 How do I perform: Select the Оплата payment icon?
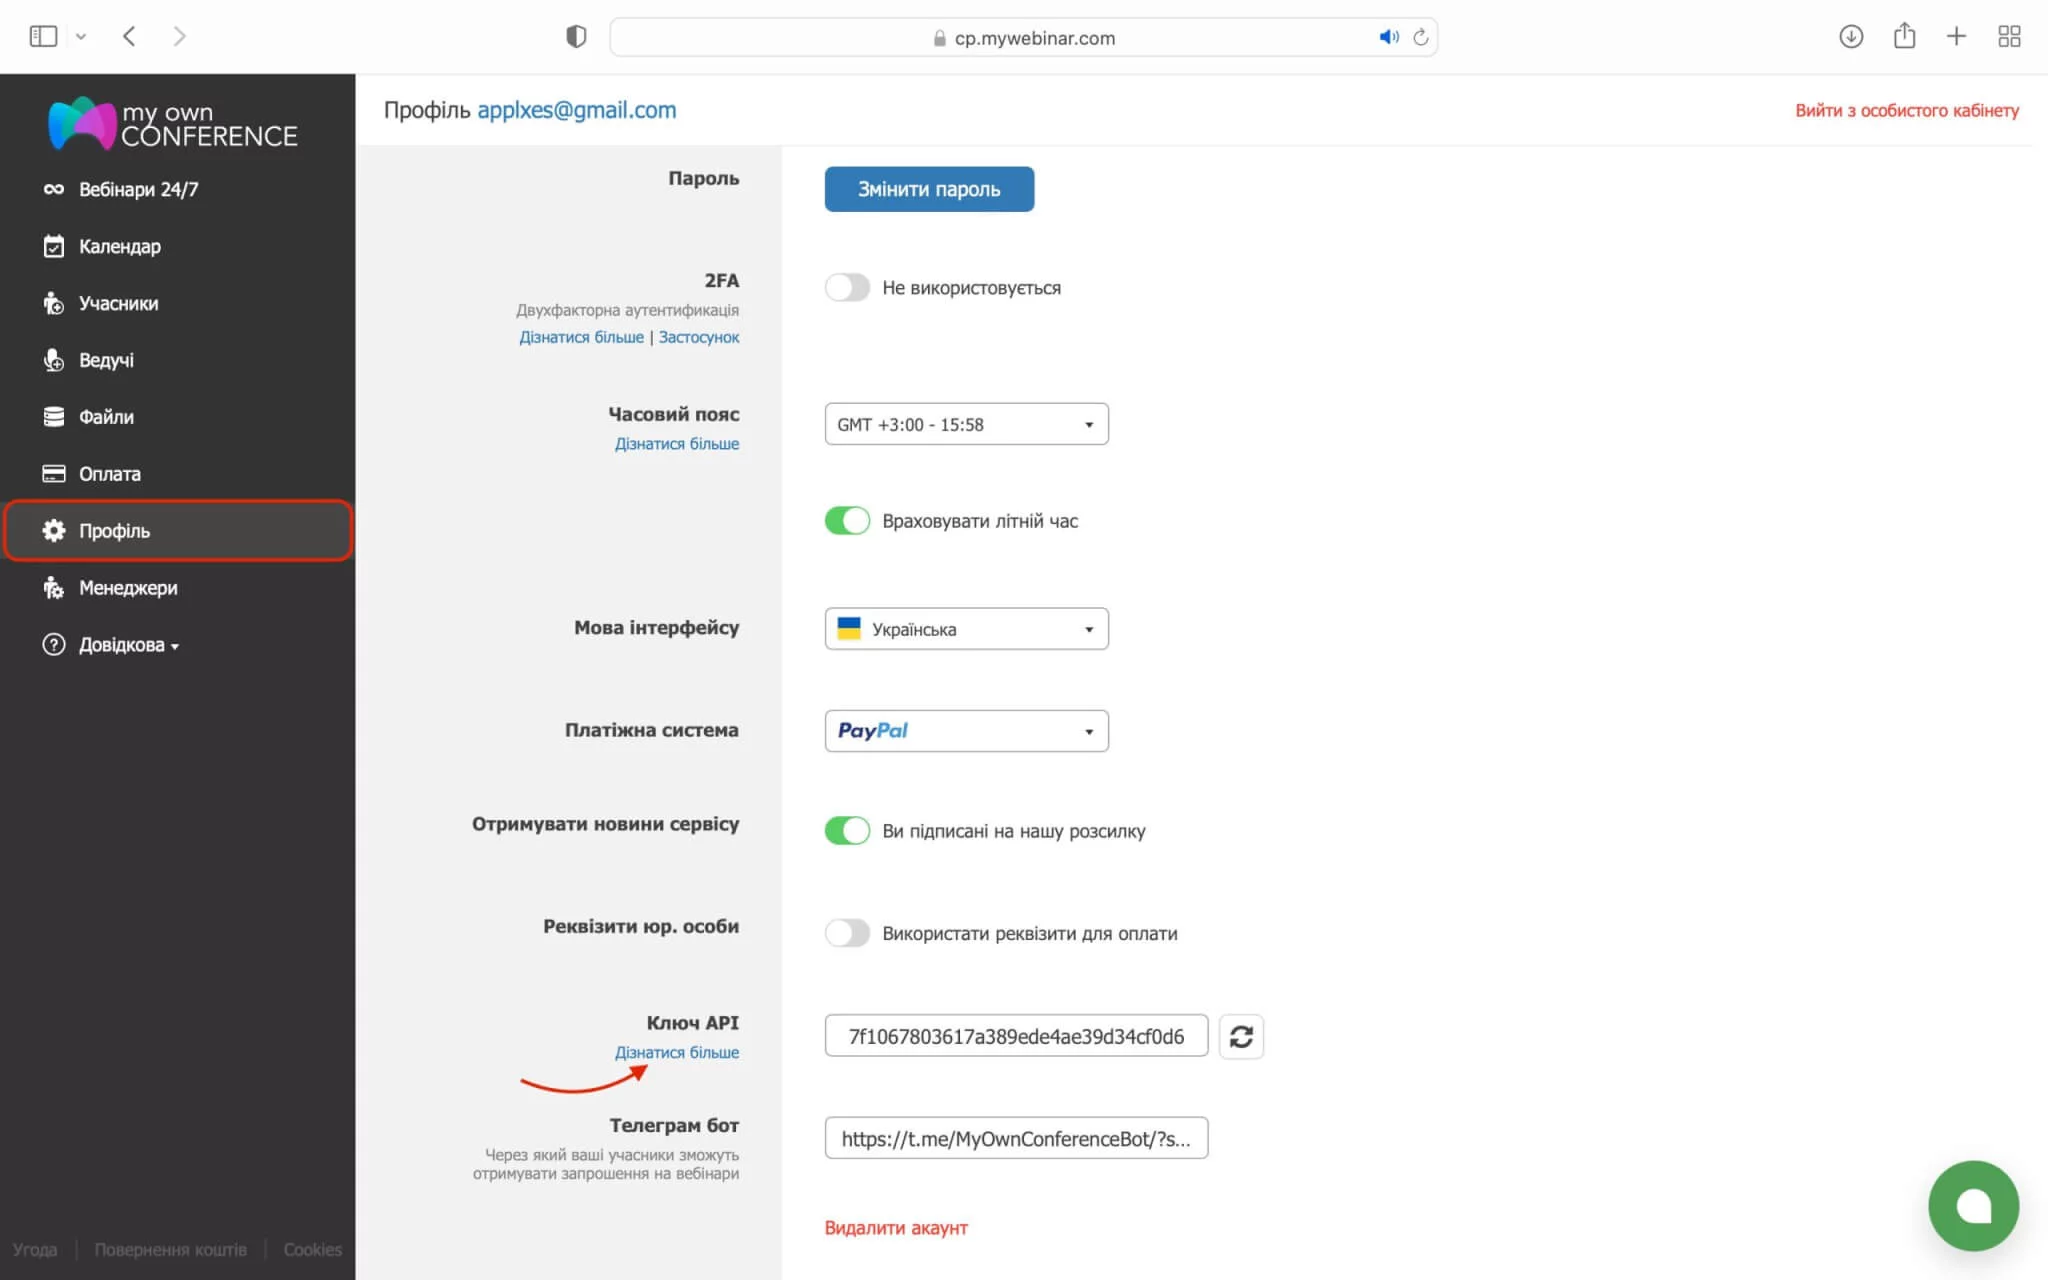click(x=54, y=473)
